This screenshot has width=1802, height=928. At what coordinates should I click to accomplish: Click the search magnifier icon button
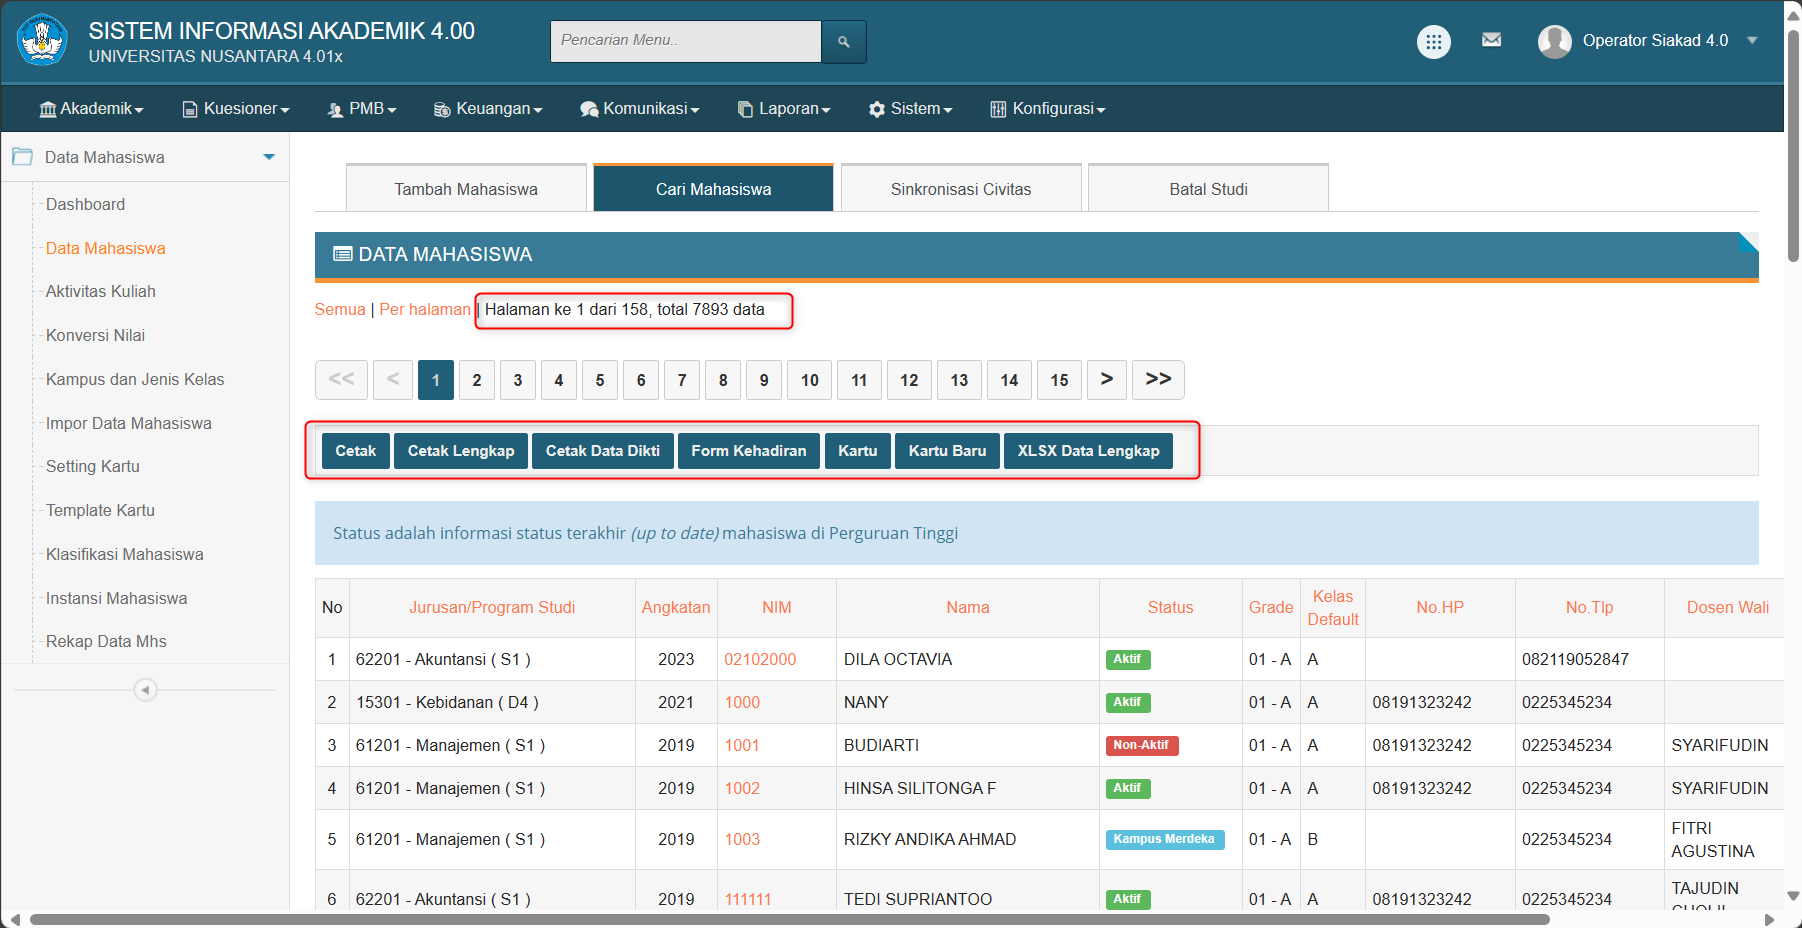843,42
